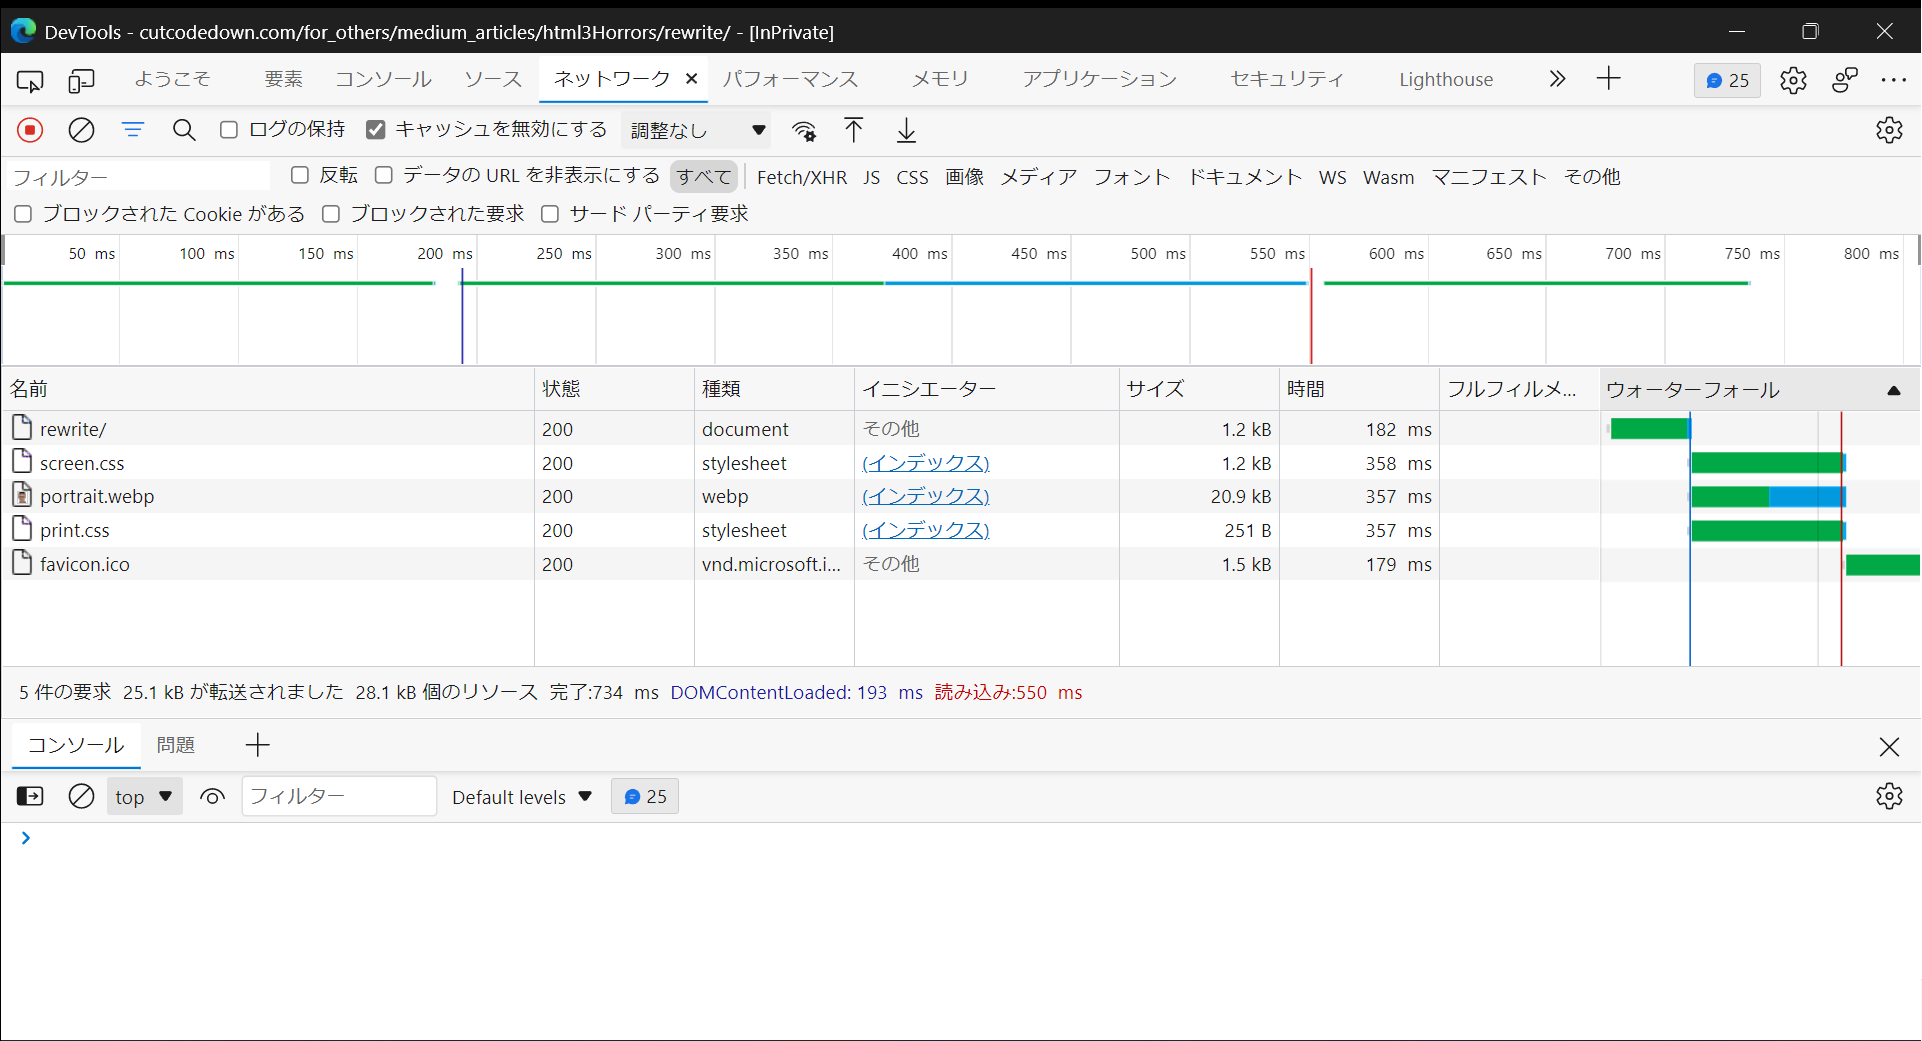This screenshot has width=1922, height=1041.
Task: Clear the console output
Action: tap(81, 796)
